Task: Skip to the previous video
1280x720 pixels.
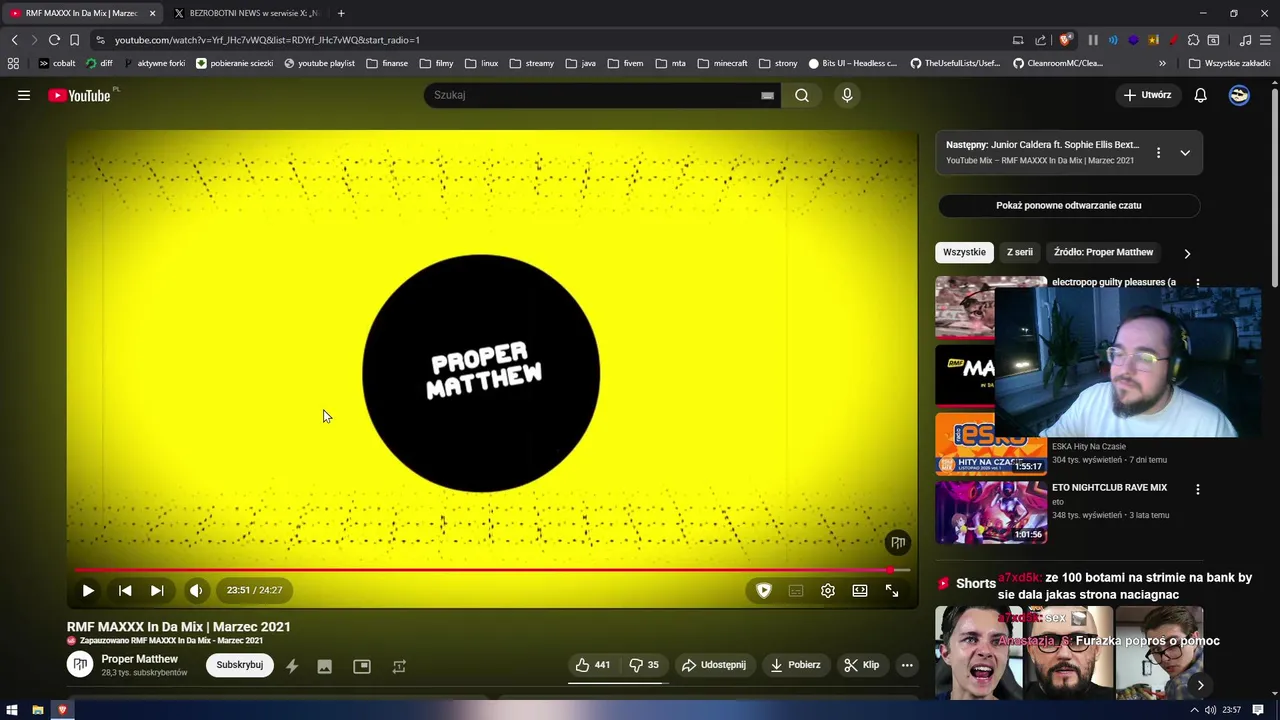Action: click(x=125, y=590)
